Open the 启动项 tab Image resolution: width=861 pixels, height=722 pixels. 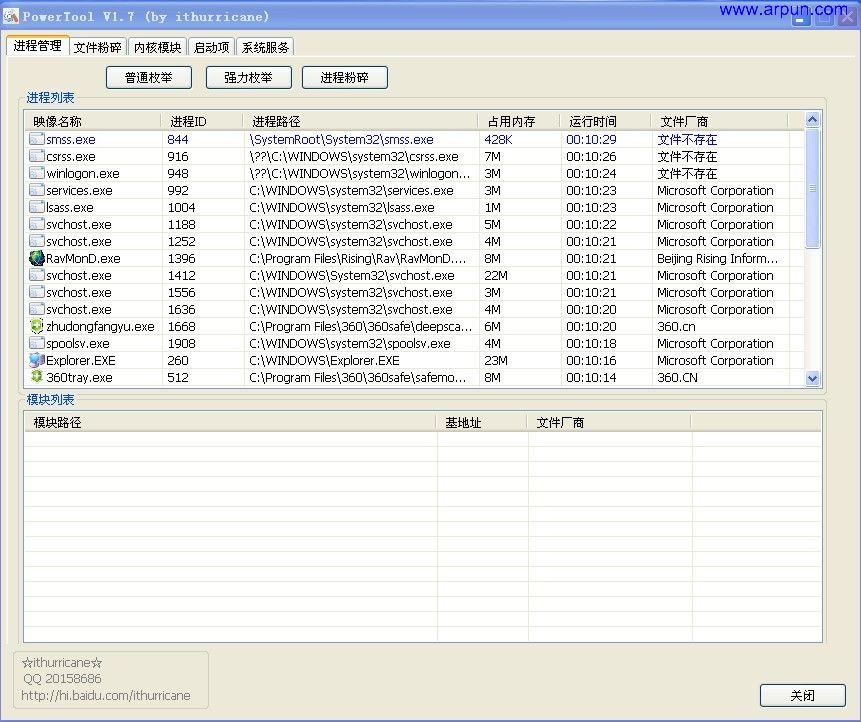211,45
